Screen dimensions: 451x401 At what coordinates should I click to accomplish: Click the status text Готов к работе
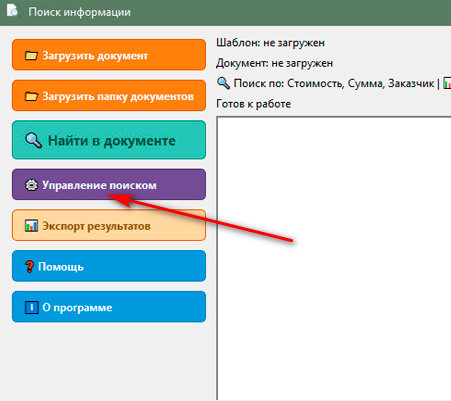click(254, 104)
